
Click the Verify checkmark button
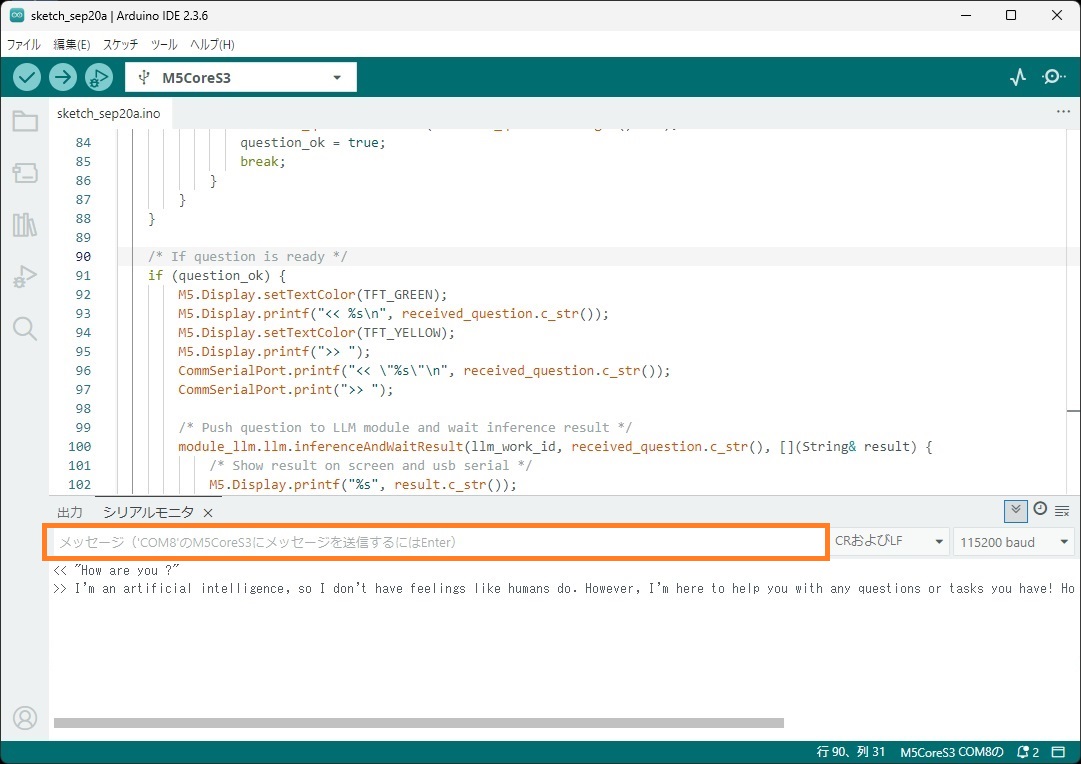[27, 77]
